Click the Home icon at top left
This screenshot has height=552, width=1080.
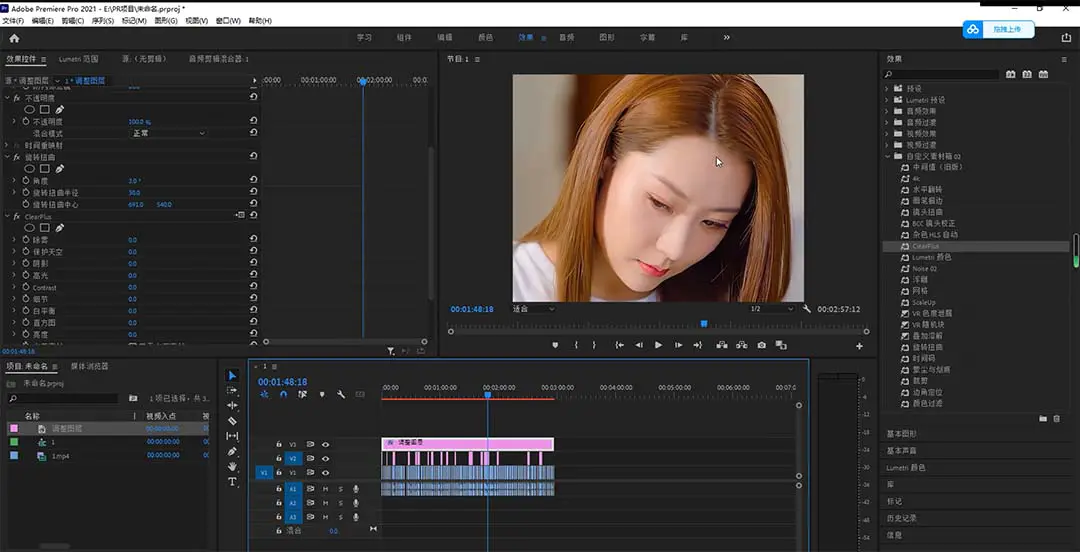(x=14, y=38)
